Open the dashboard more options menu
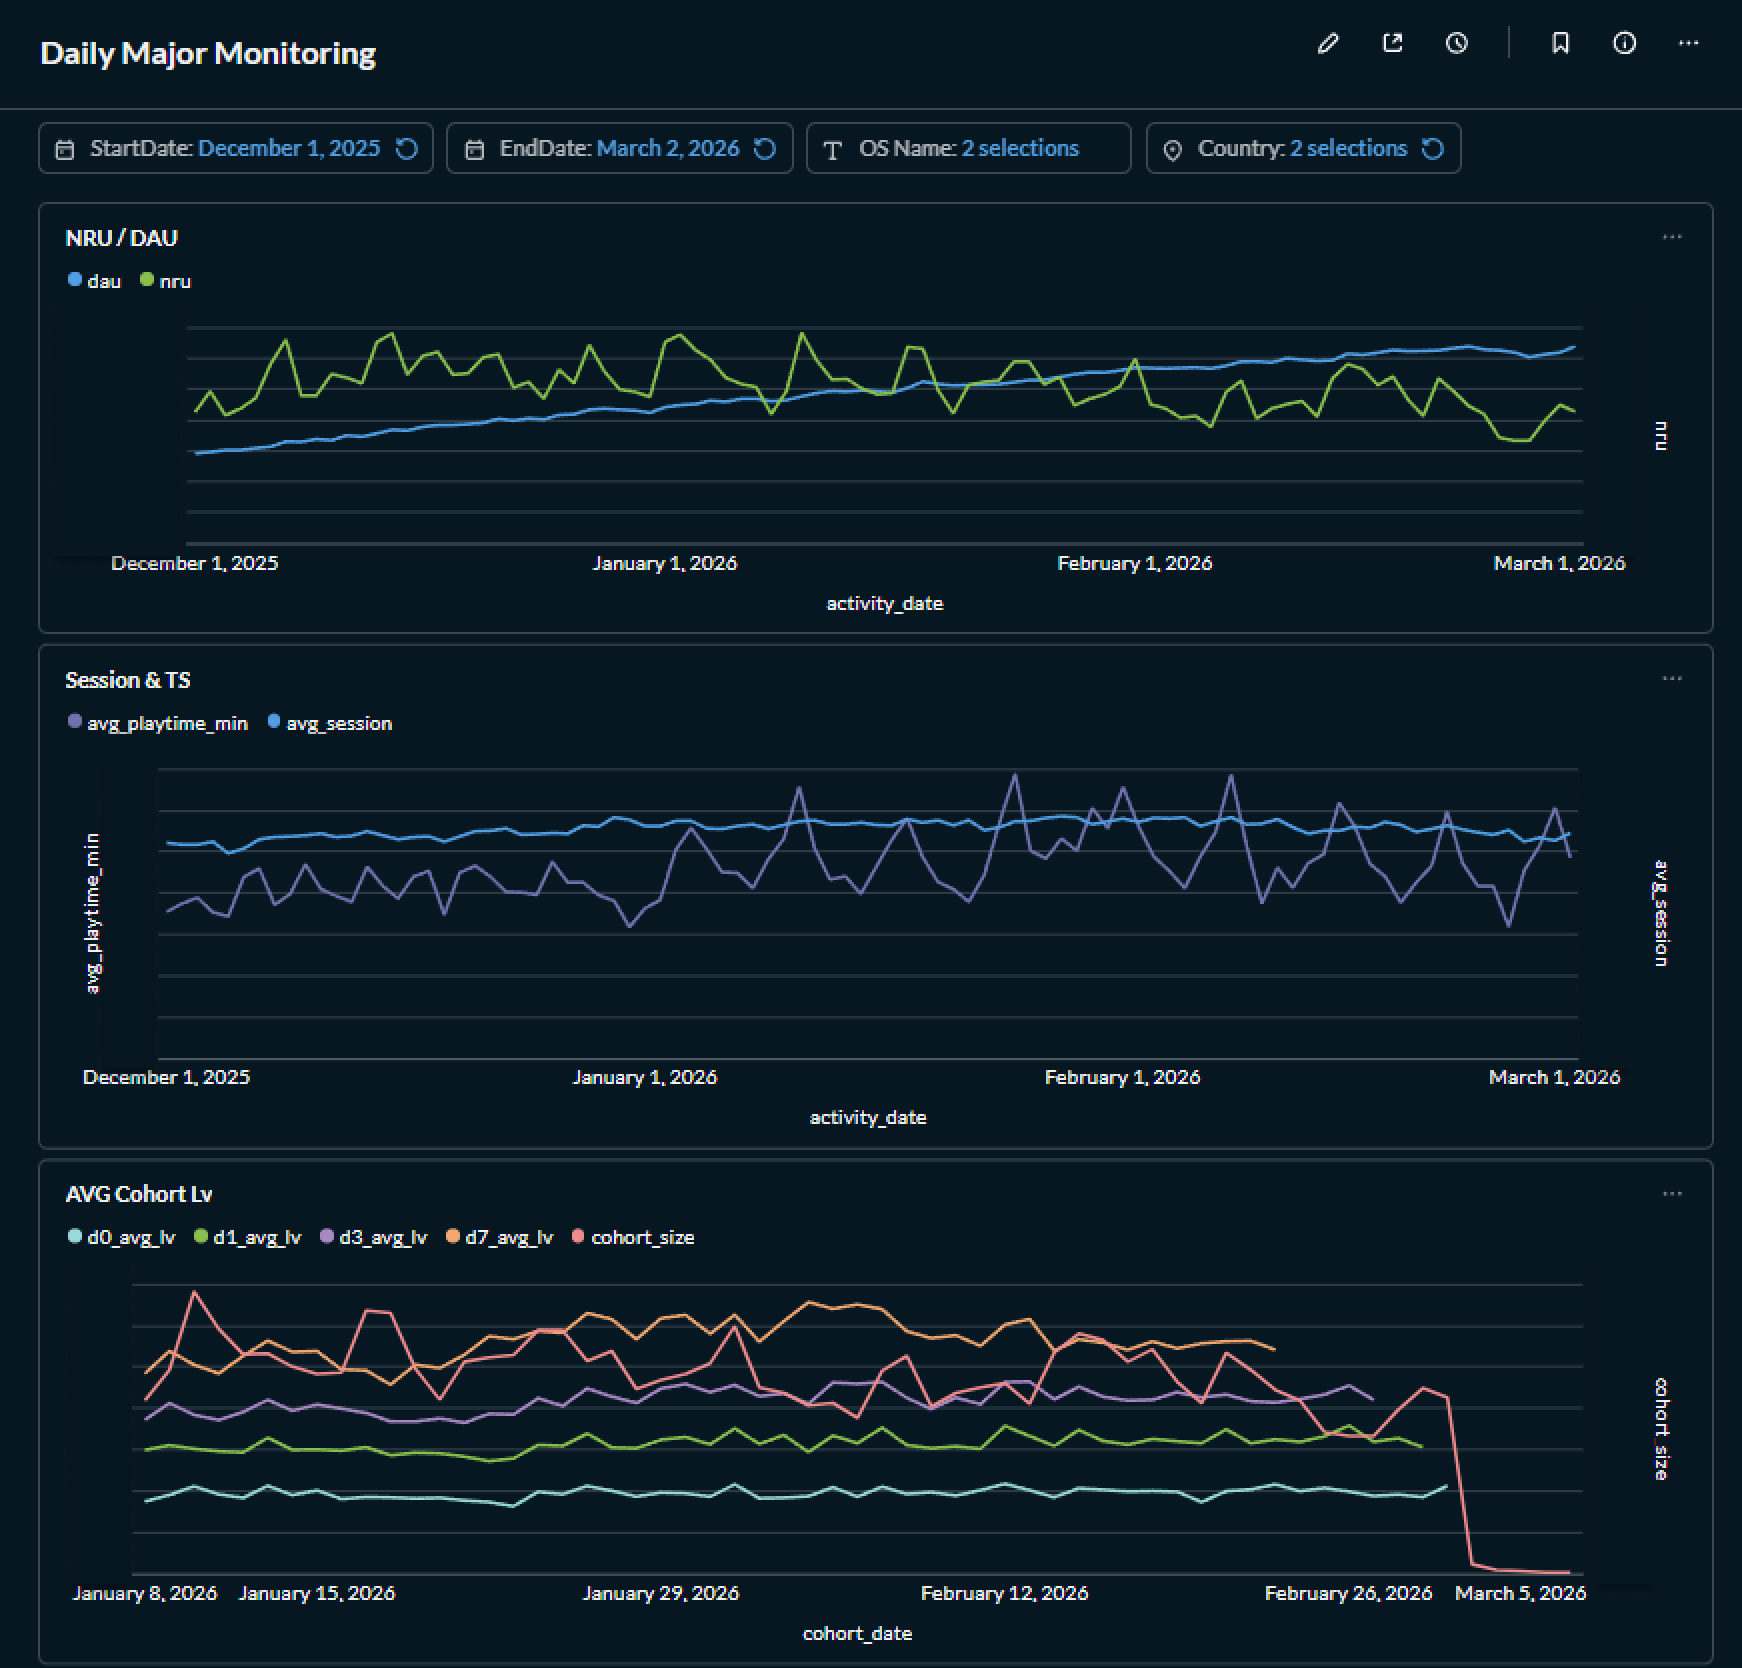The image size is (1742, 1668). pos(1689,43)
